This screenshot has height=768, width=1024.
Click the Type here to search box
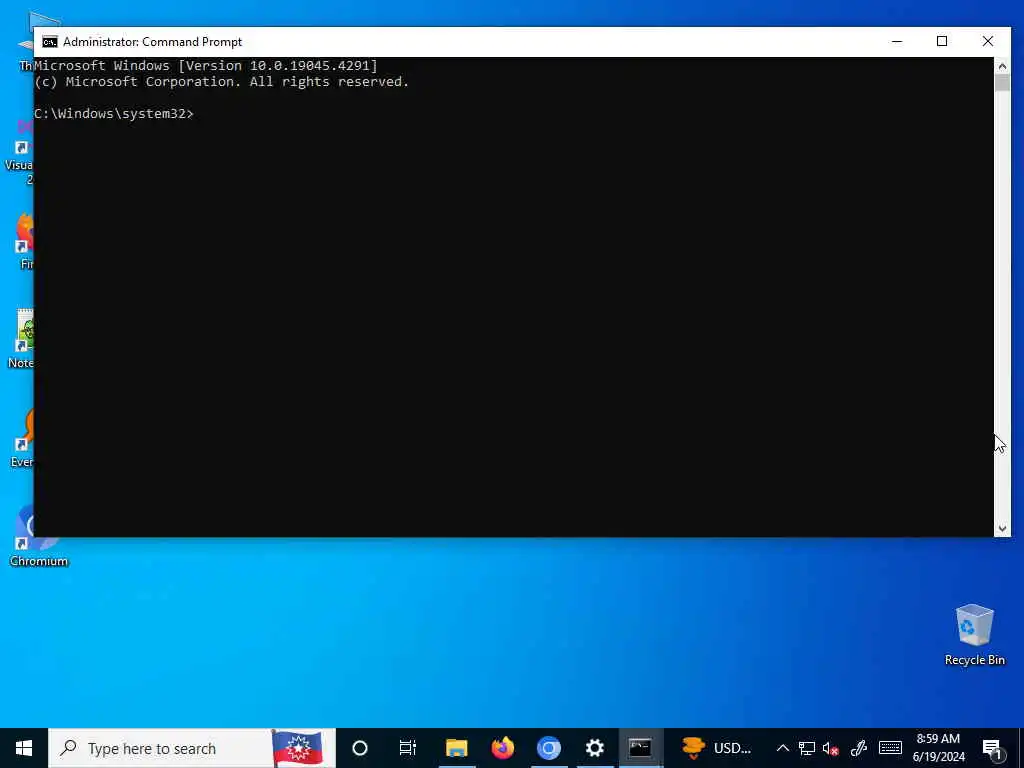(192, 748)
